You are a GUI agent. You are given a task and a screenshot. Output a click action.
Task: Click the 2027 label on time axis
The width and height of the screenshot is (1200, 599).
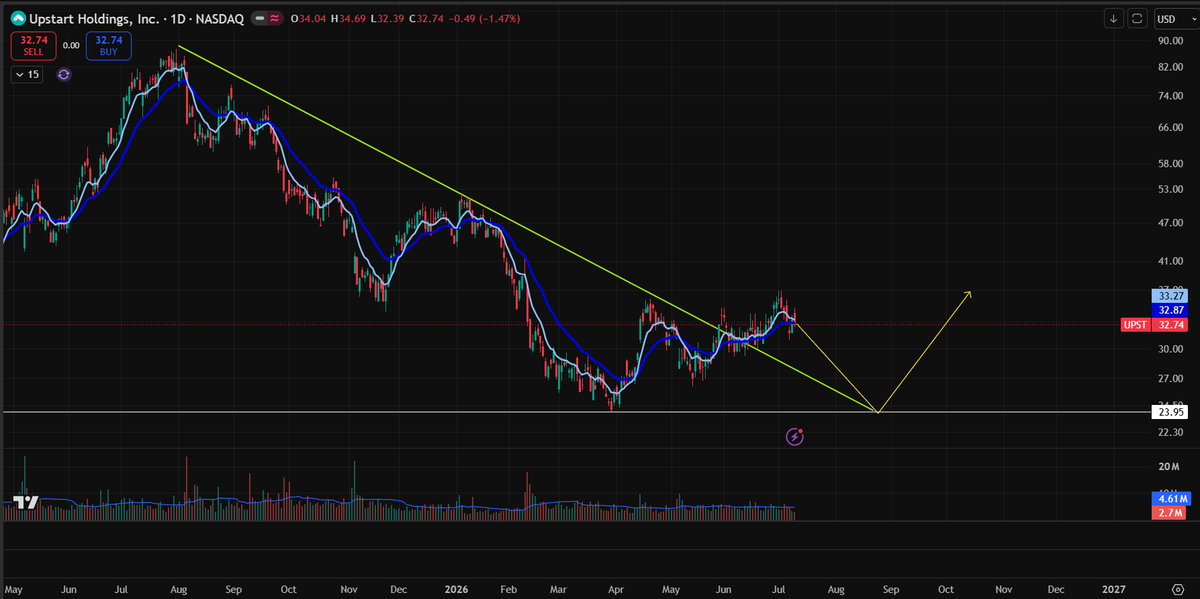coord(1113,589)
